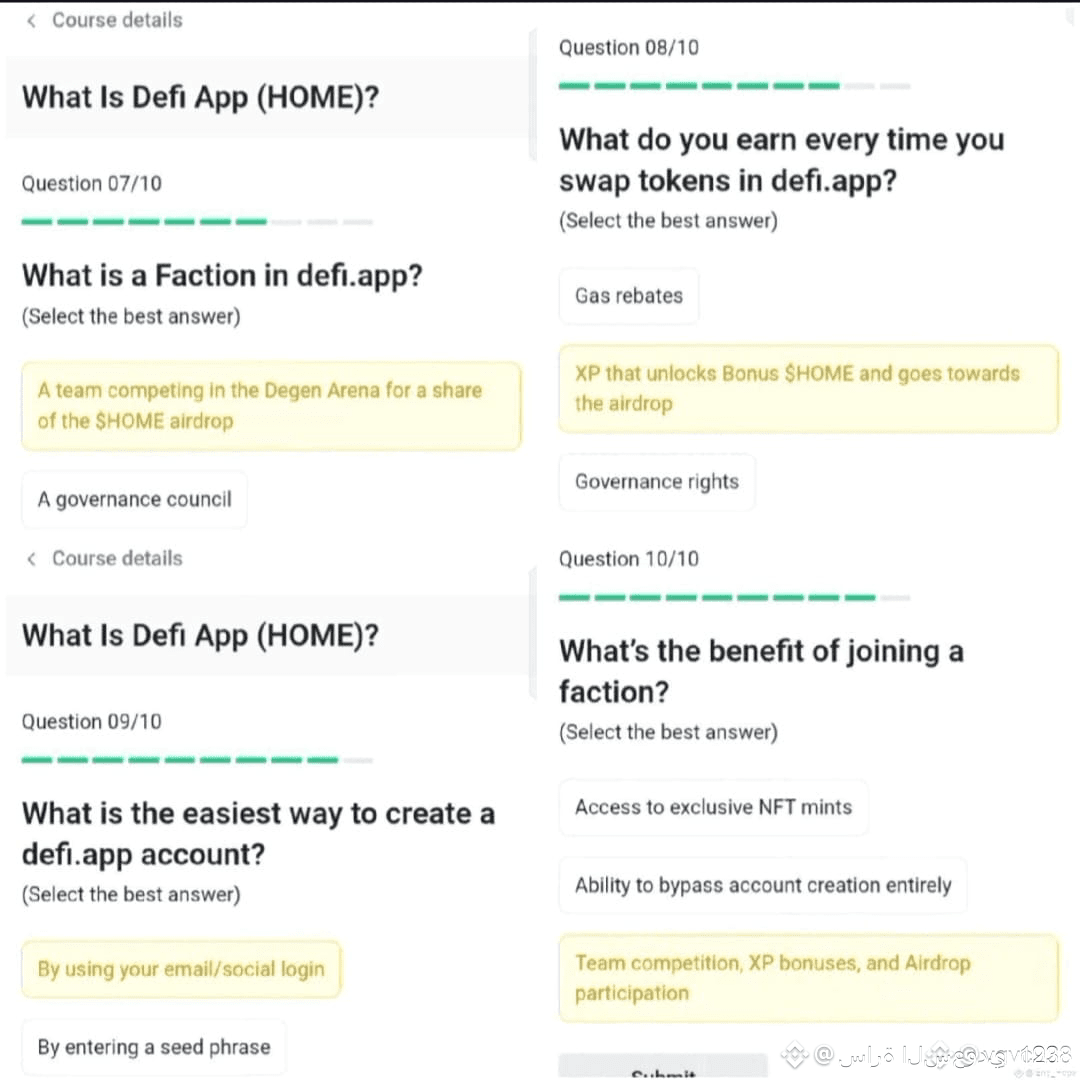The image size is (1080, 1080).
Task: Click '(Select the best answer)' under Question 08
Action: [668, 221]
